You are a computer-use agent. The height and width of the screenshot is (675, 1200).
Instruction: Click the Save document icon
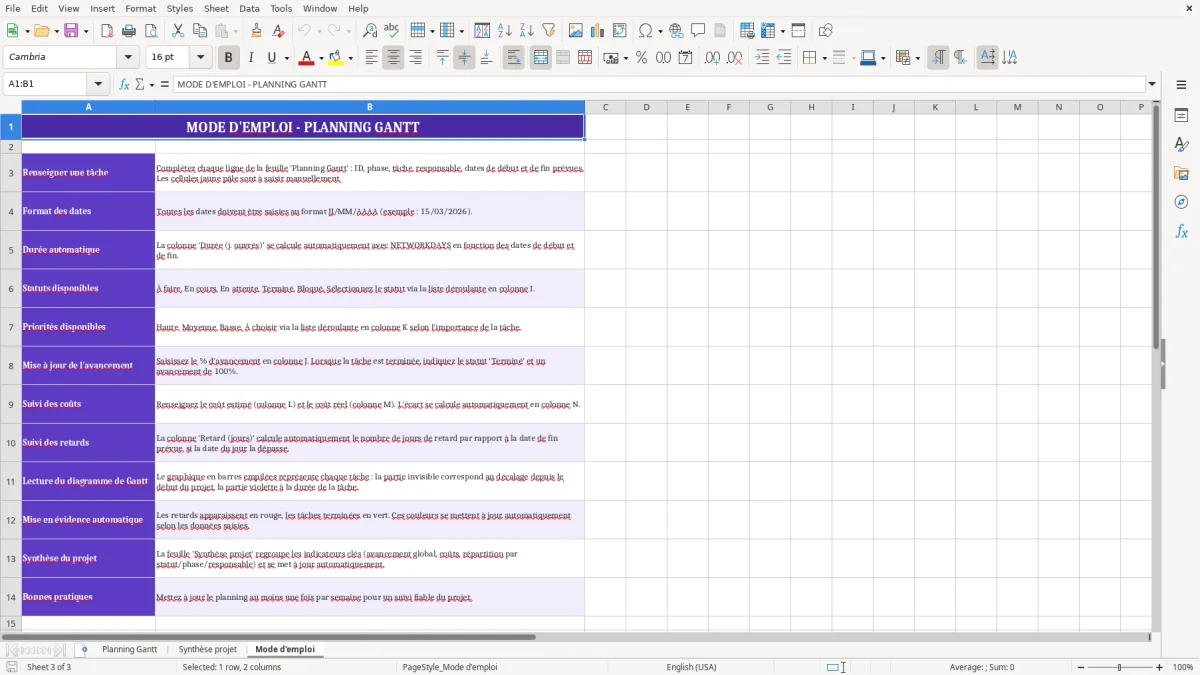(71, 31)
